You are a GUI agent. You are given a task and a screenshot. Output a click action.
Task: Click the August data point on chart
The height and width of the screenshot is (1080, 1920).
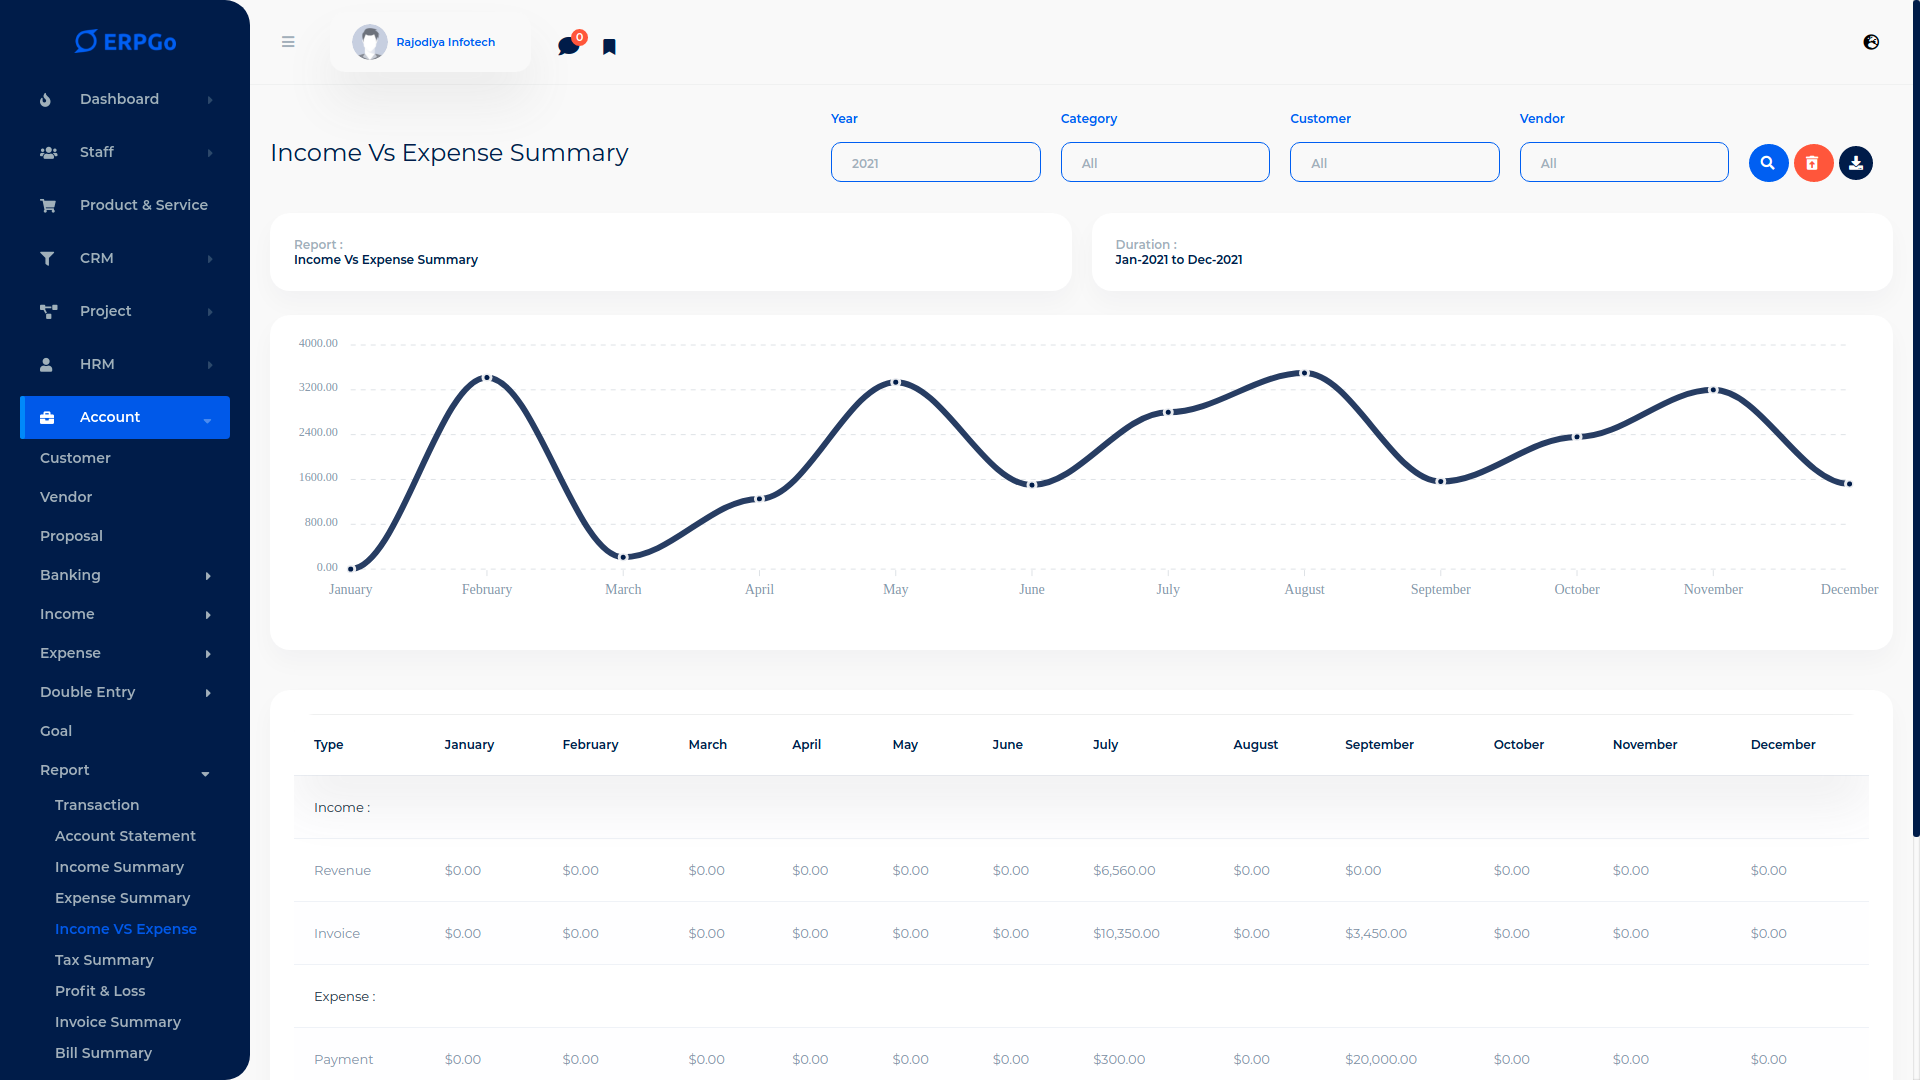point(1304,373)
